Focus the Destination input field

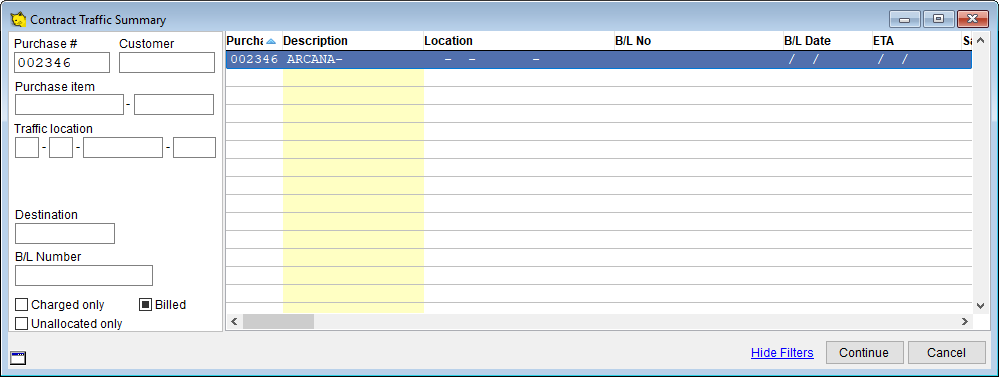tap(64, 233)
